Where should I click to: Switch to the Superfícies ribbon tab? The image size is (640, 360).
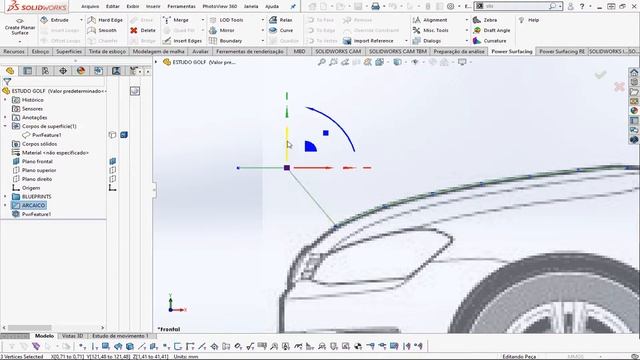pyautogui.click(x=69, y=51)
